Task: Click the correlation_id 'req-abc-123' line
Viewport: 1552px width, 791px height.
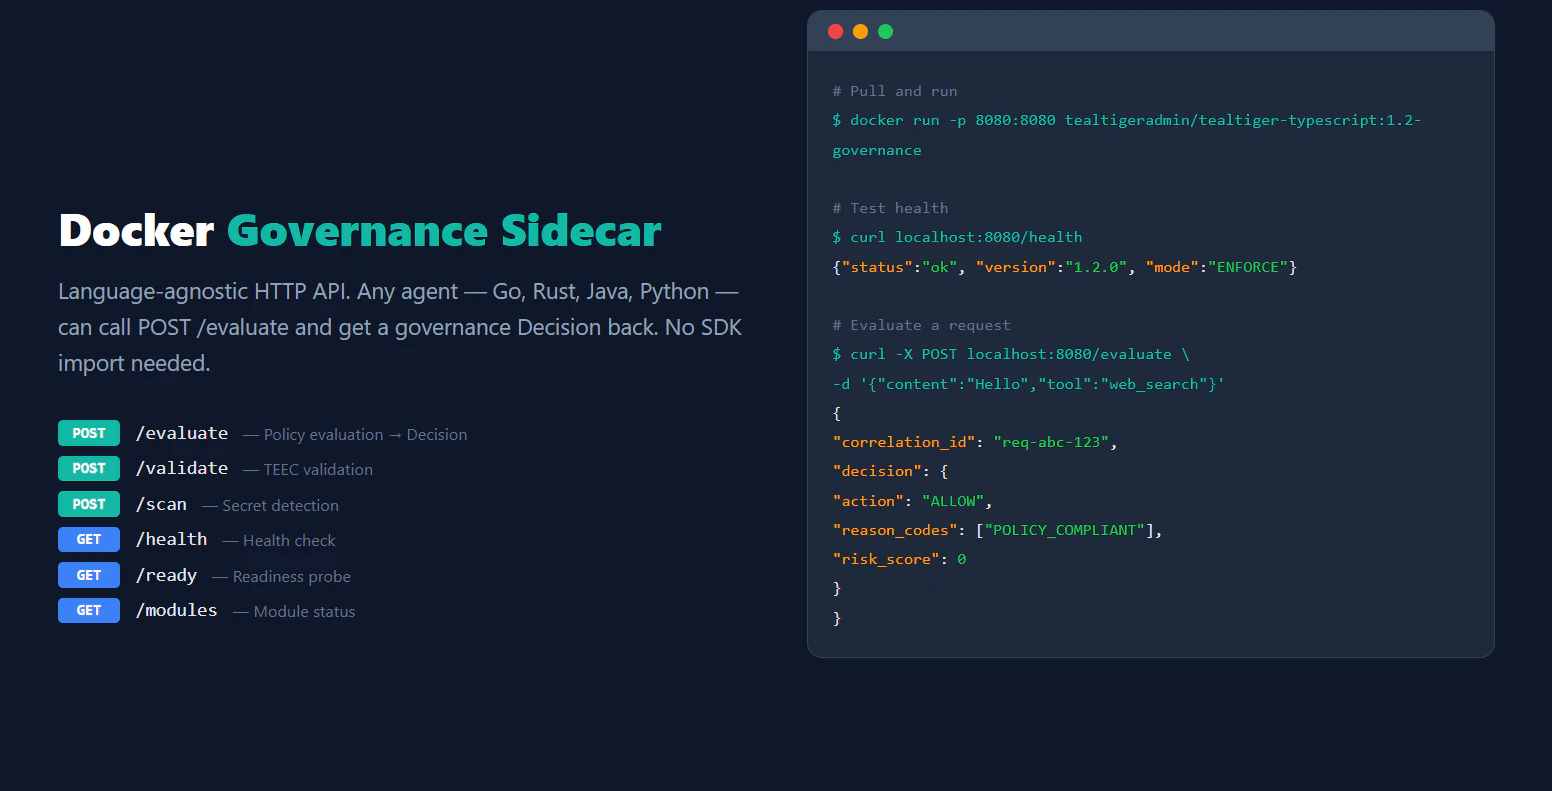Action: click(975, 442)
